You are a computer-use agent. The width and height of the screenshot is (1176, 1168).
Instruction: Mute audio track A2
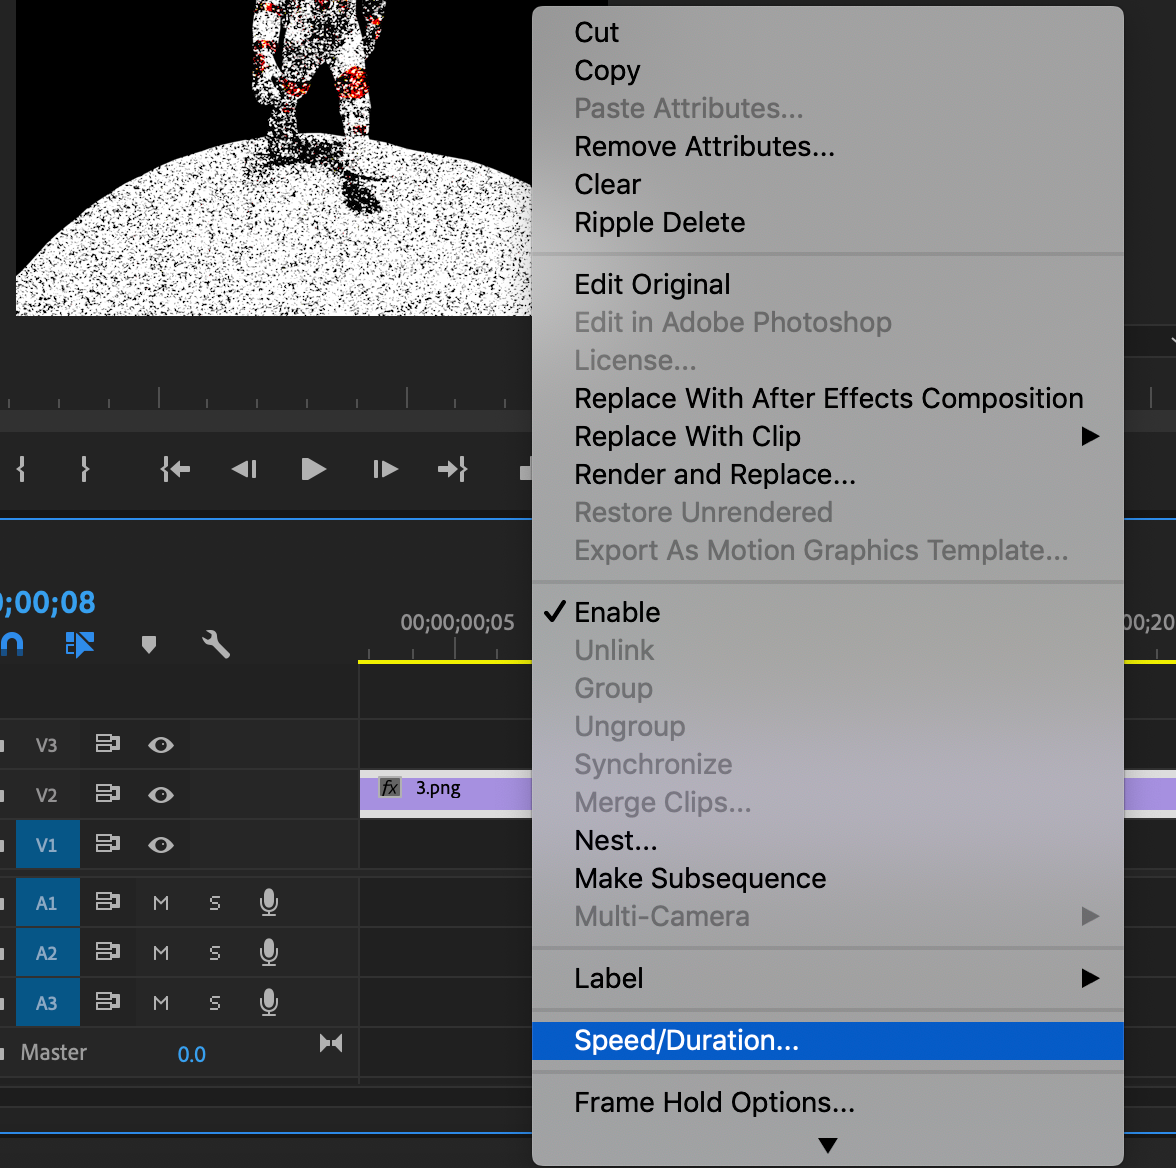tap(160, 953)
